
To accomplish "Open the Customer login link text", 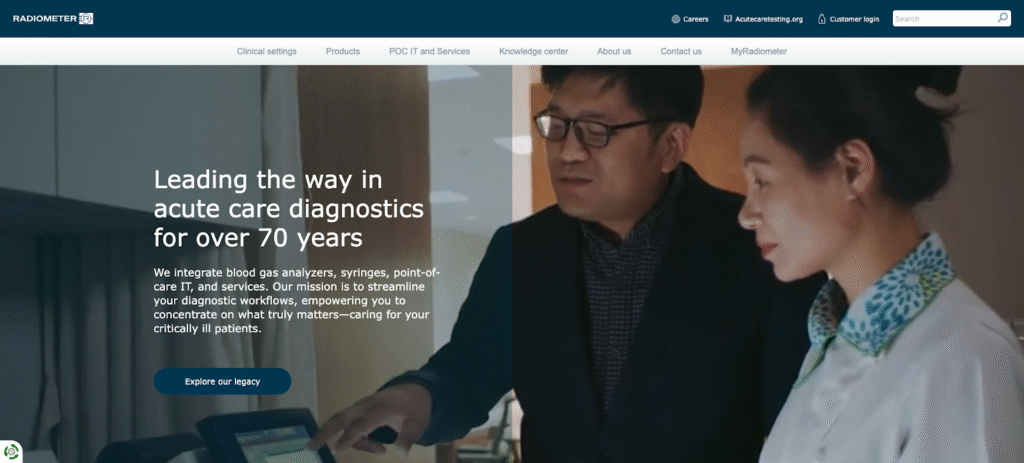I will click(855, 19).
